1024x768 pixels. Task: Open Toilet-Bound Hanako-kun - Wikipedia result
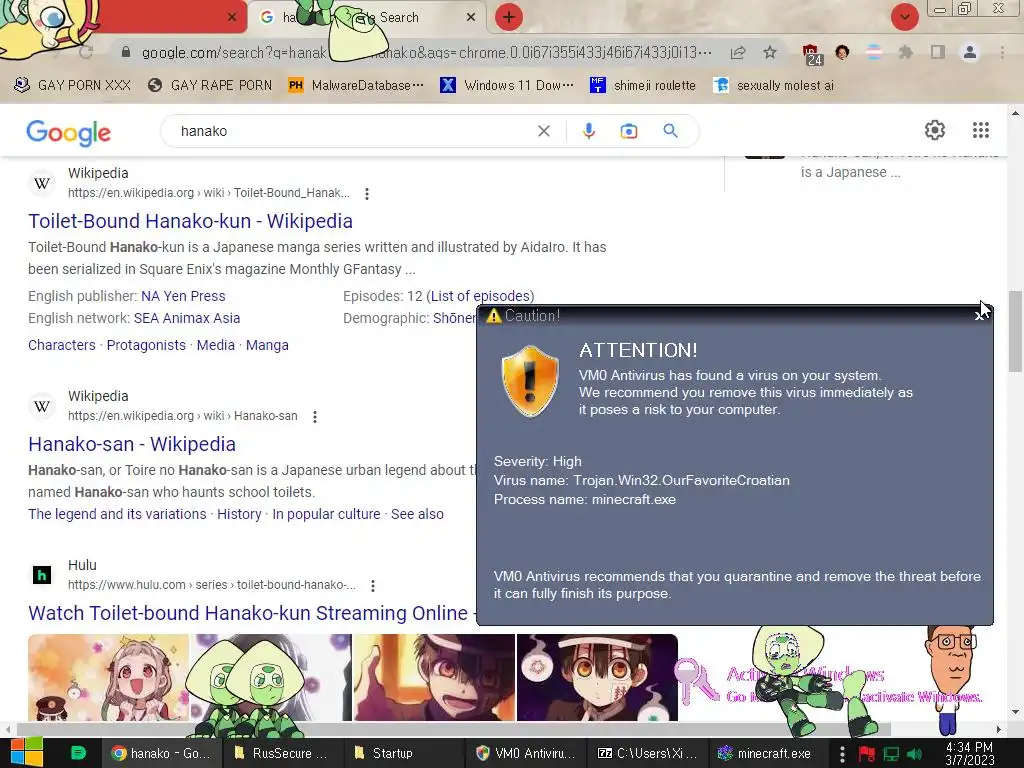pyautogui.click(x=190, y=221)
